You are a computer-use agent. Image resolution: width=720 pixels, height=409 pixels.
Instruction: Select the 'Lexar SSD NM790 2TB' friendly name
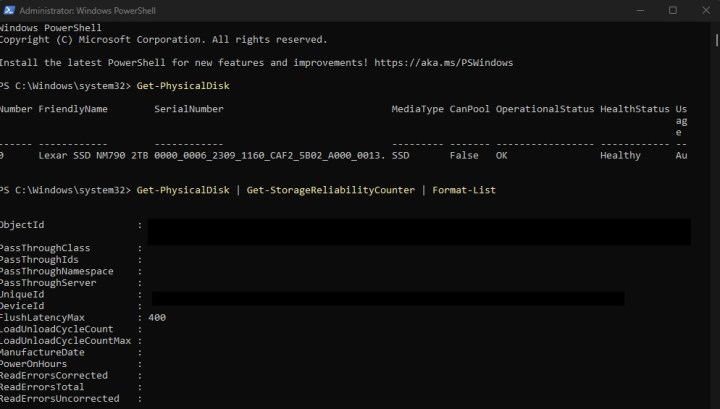click(93, 156)
